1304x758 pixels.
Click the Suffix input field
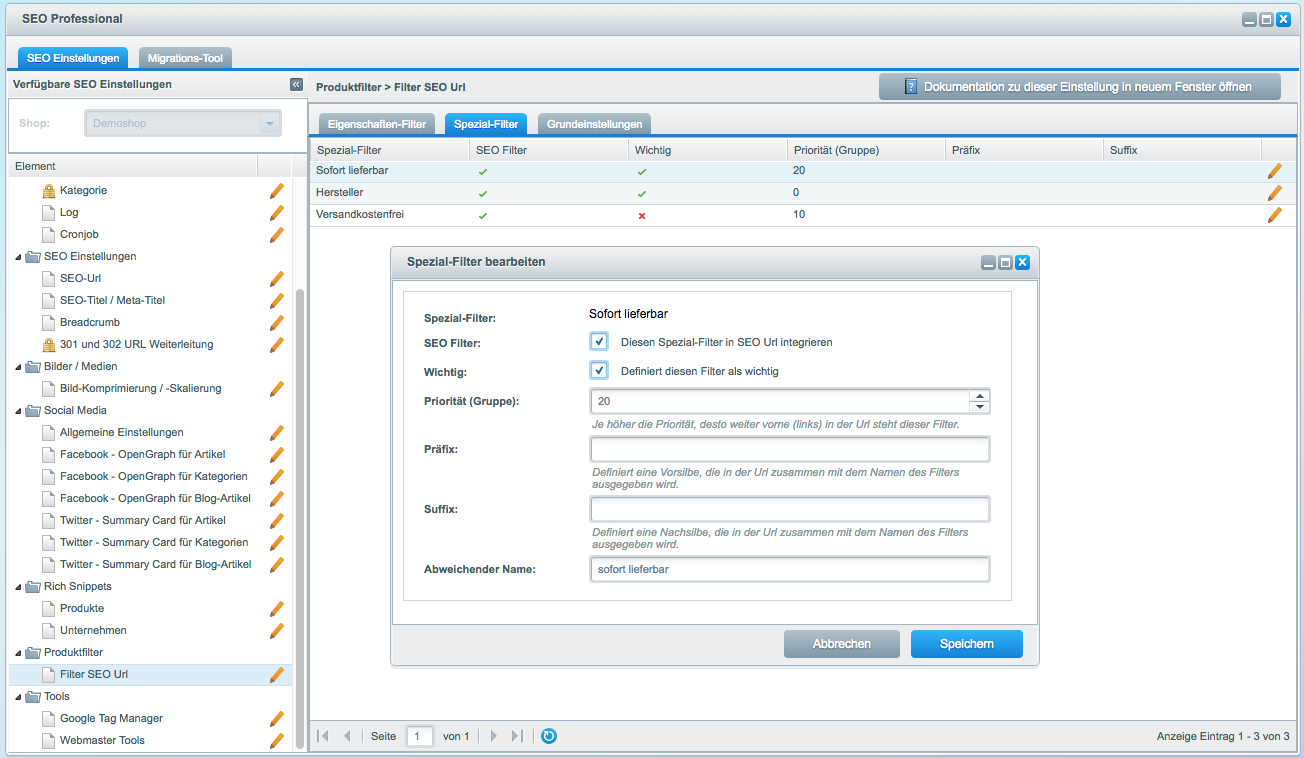790,509
